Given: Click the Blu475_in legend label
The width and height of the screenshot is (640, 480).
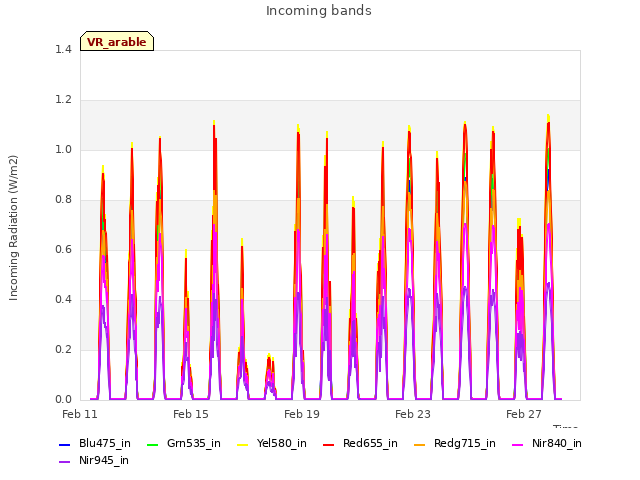Looking at the screenshot, I should point(105,443).
